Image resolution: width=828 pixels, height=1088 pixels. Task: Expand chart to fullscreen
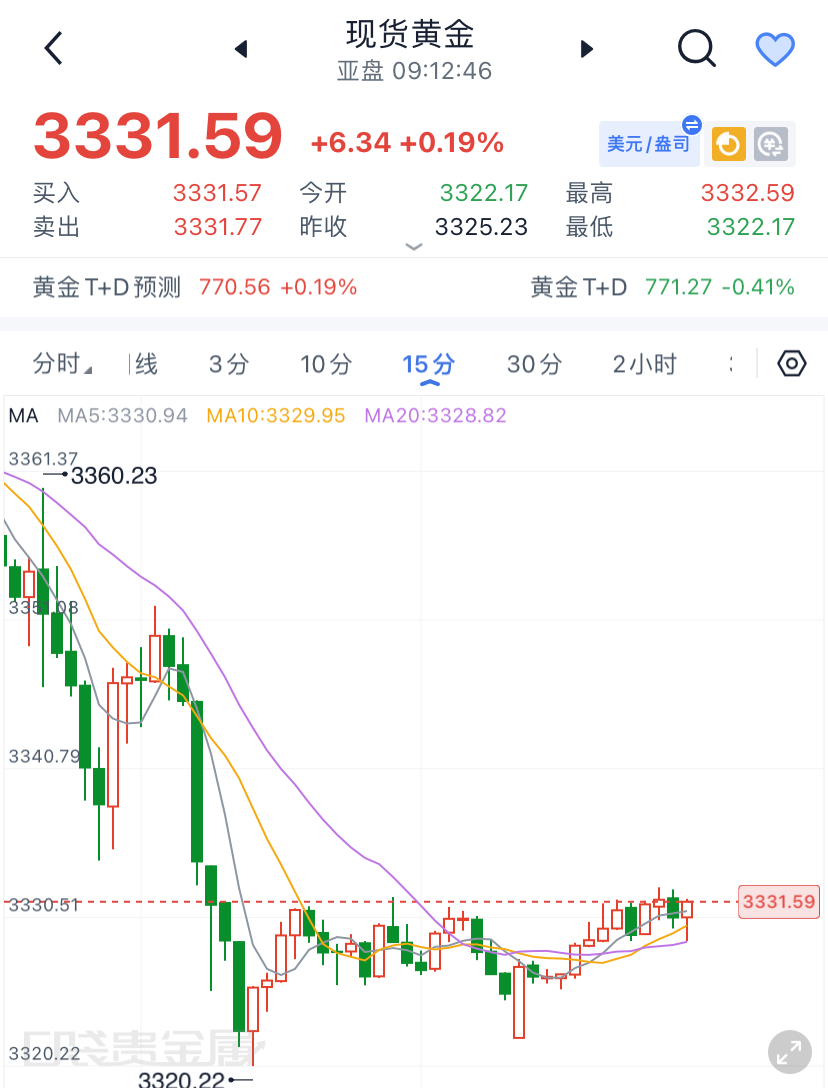[790, 1052]
